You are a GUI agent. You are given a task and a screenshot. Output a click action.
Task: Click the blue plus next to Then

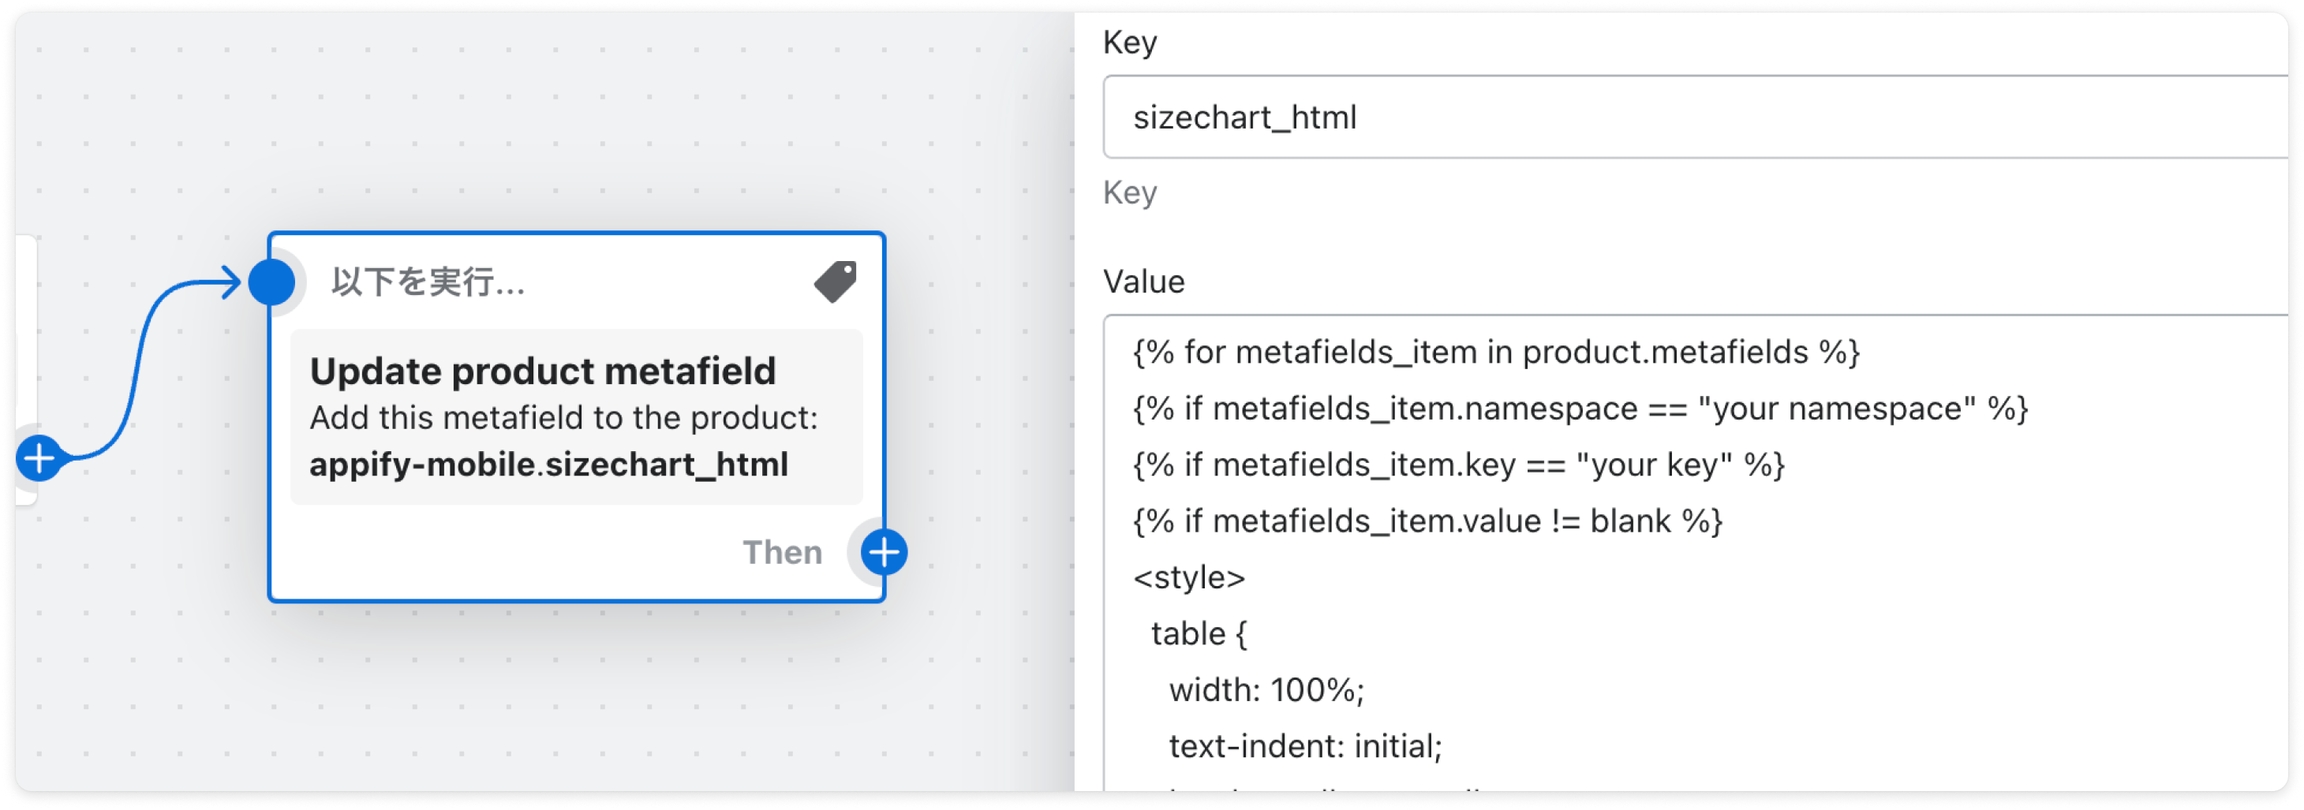coord(884,552)
